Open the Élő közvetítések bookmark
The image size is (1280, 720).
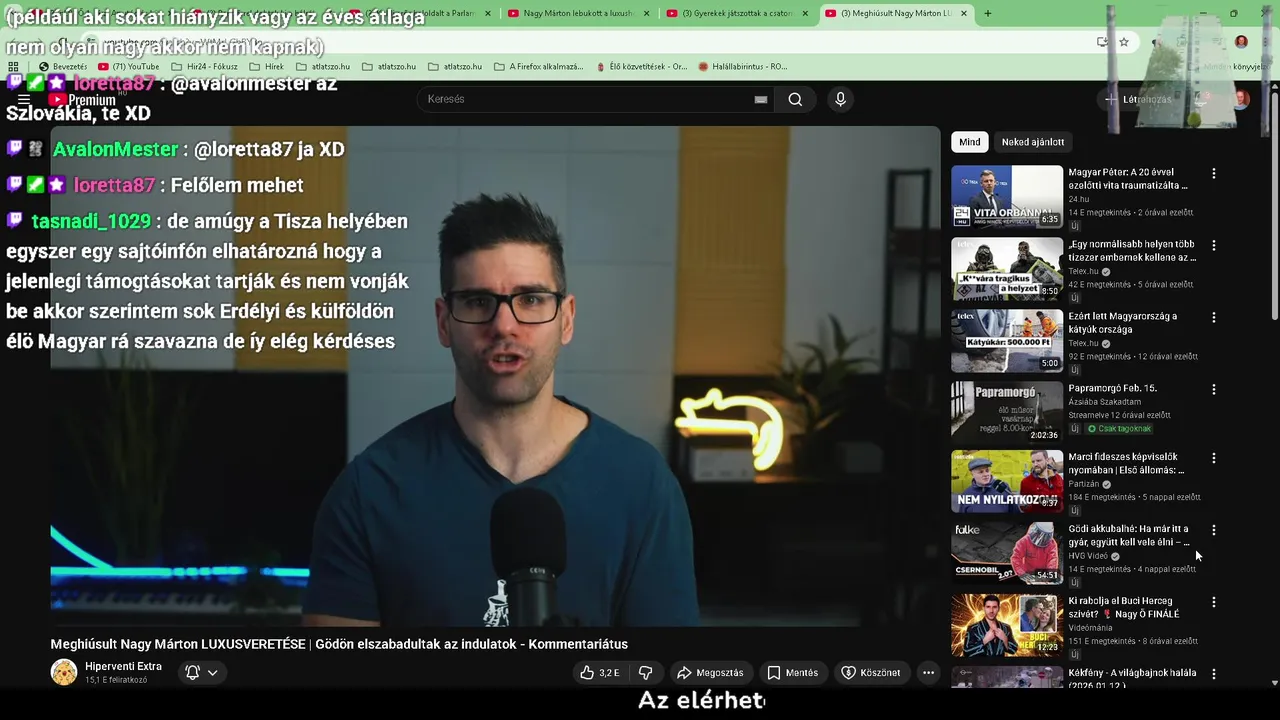click(x=641, y=67)
